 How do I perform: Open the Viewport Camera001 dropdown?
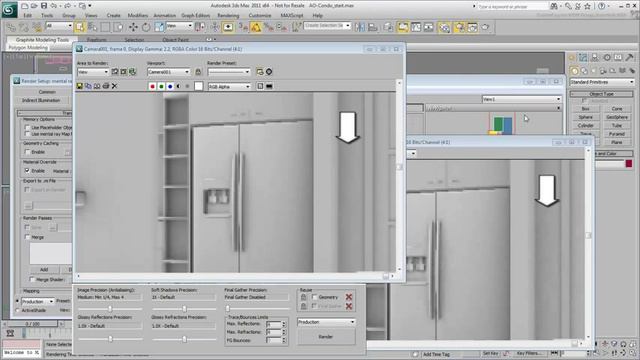[x=169, y=72]
